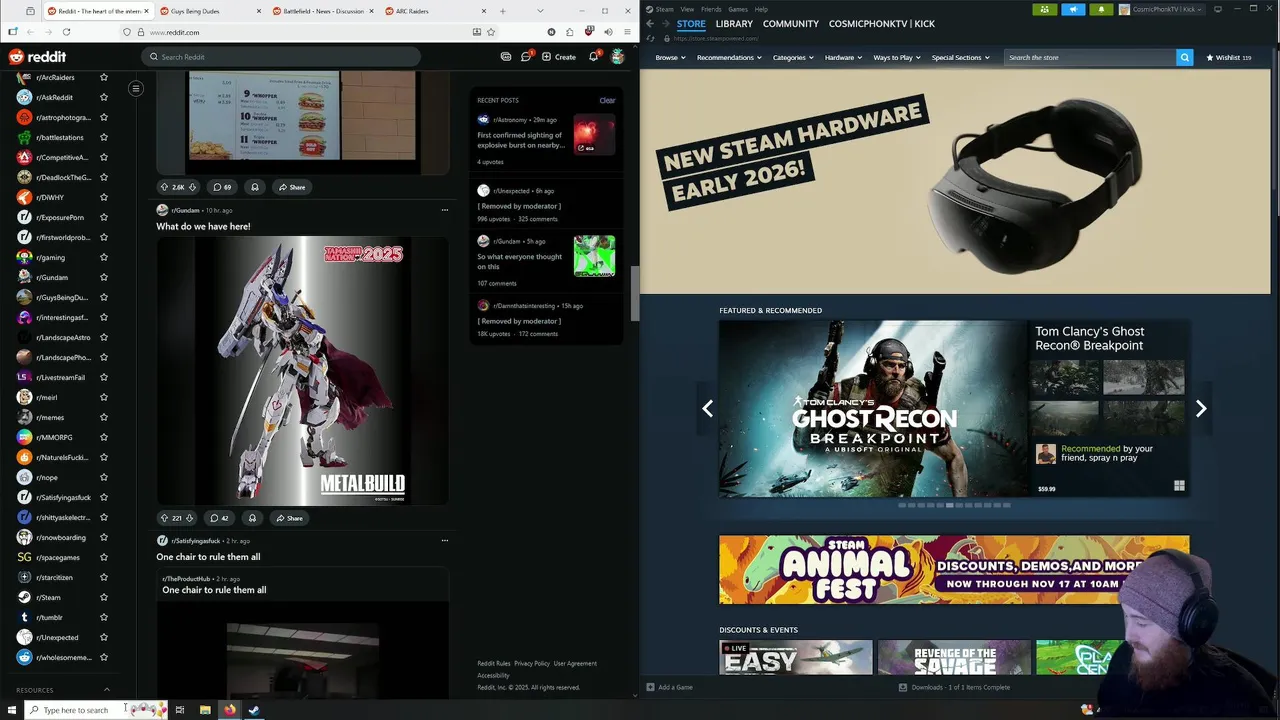Image resolution: width=1280 pixels, height=720 pixels.
Task: Show previous Steam featured game arrow
Action: click(707, 408)
